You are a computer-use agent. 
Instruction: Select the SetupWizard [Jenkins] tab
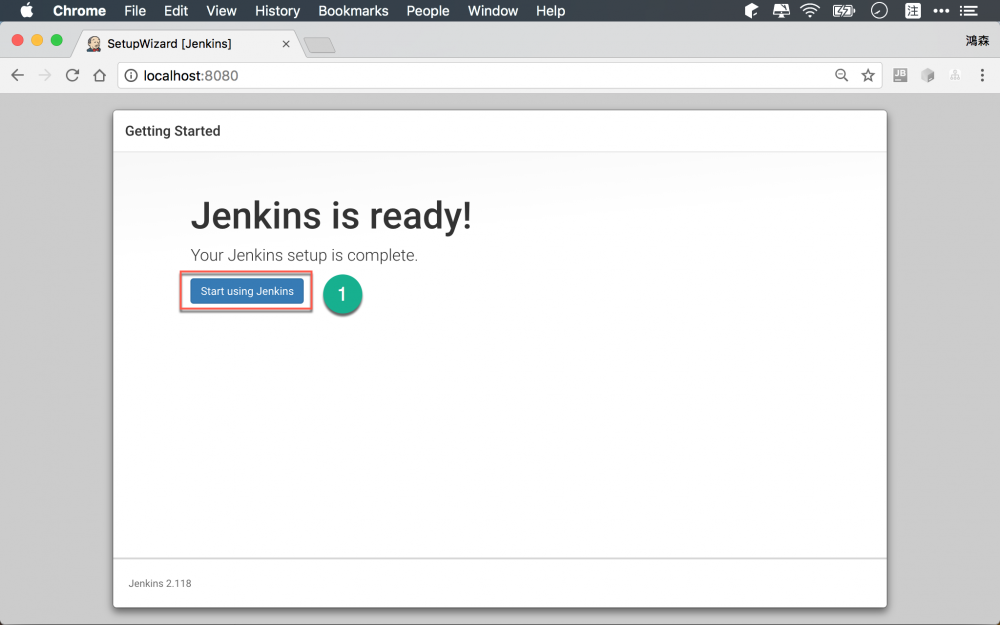(x=188, y=43)
